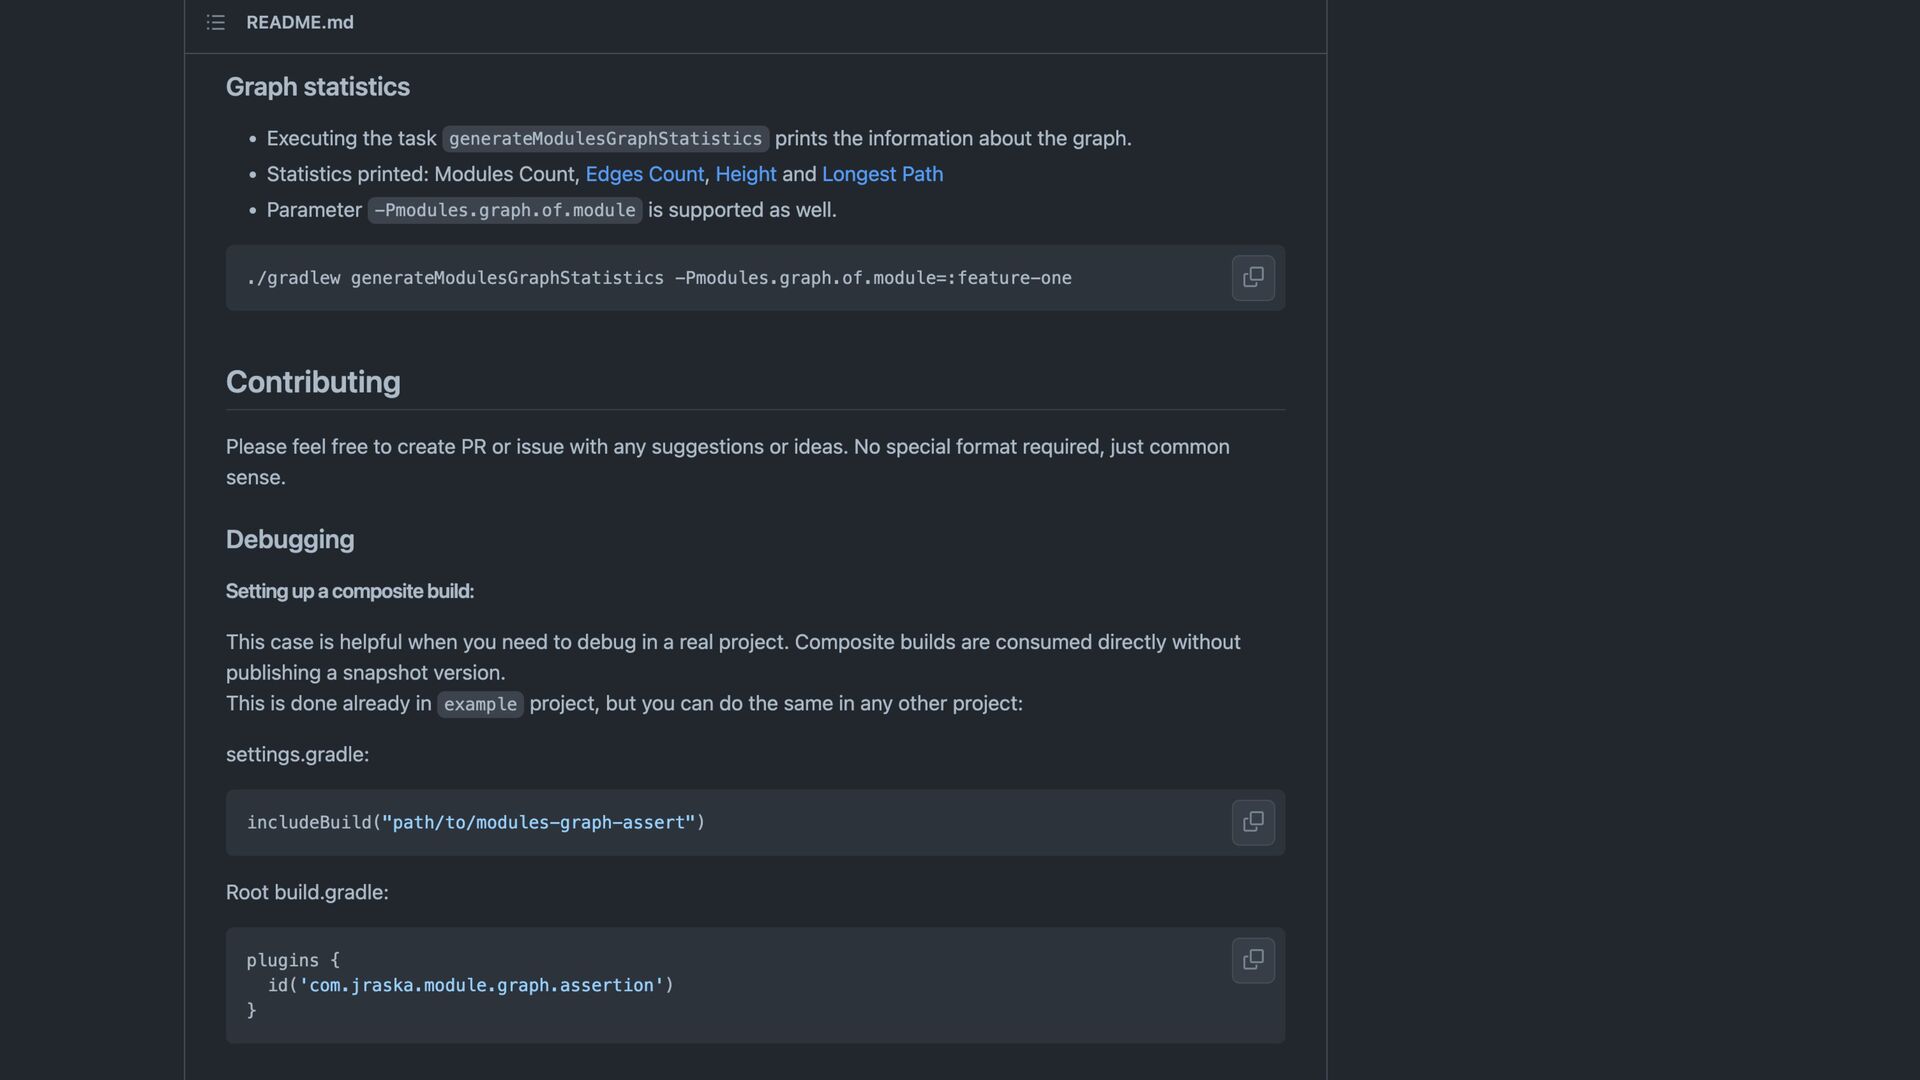Viewport: 1920px width, 1080px height.
Task: Click the 'Root build.gradle:' label text
Action: coord(307,892)
